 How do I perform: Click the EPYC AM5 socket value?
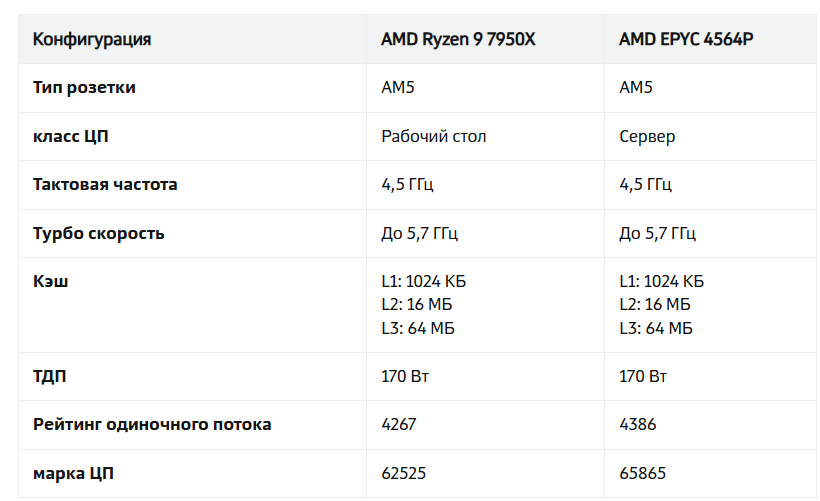coord(636,88)
